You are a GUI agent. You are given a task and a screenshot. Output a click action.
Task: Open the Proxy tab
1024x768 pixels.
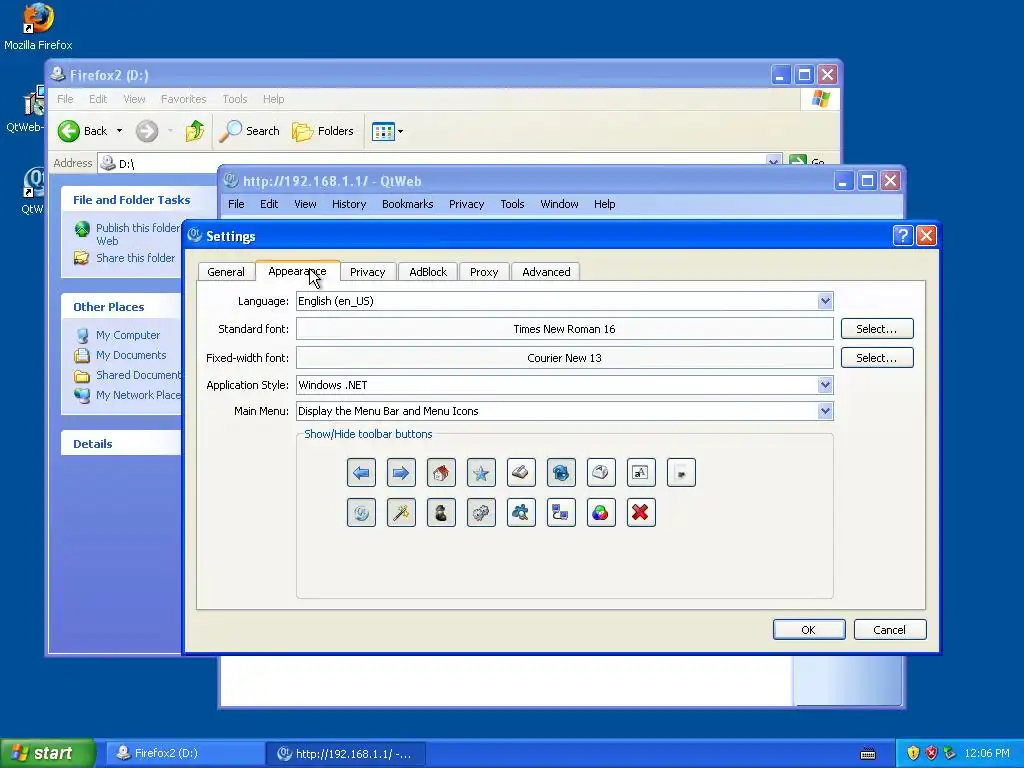coord(484,272)
